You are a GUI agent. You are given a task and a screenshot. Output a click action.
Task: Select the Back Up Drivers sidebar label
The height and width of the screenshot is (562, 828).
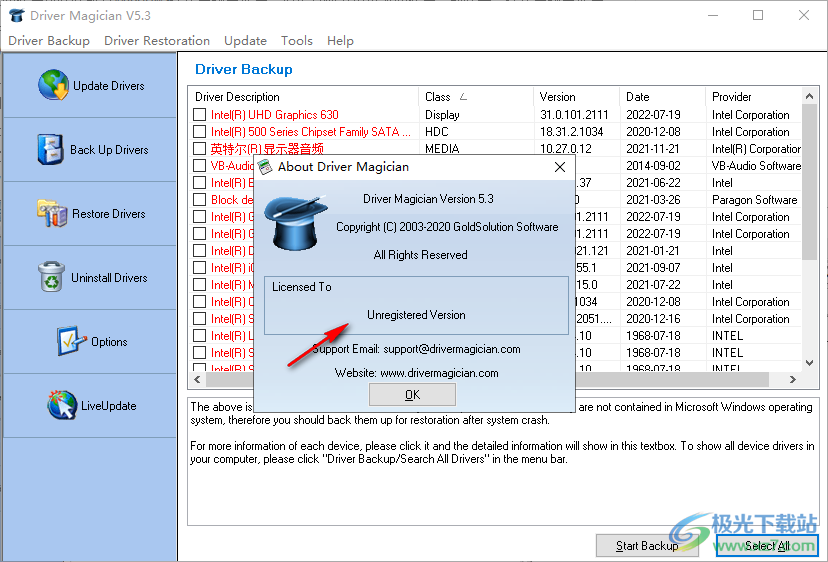(x=109, y=149)
